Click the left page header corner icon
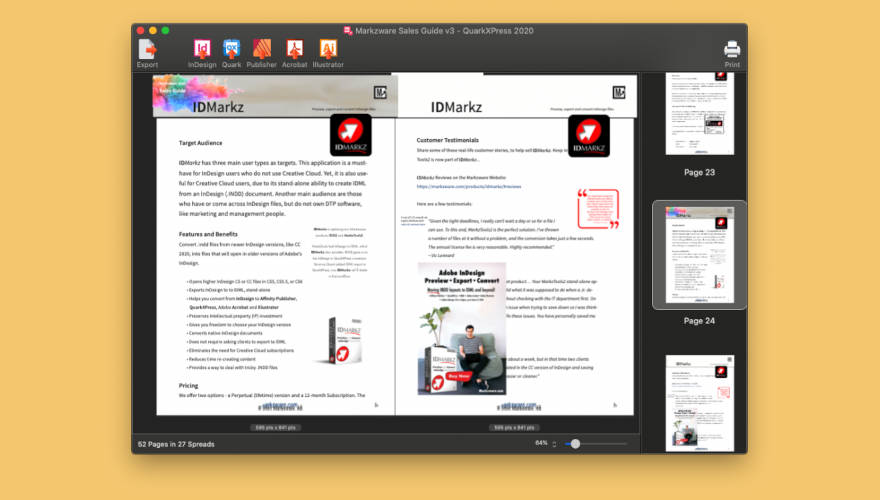The height and width of the screenshot is (500, 880). point(381,93)
